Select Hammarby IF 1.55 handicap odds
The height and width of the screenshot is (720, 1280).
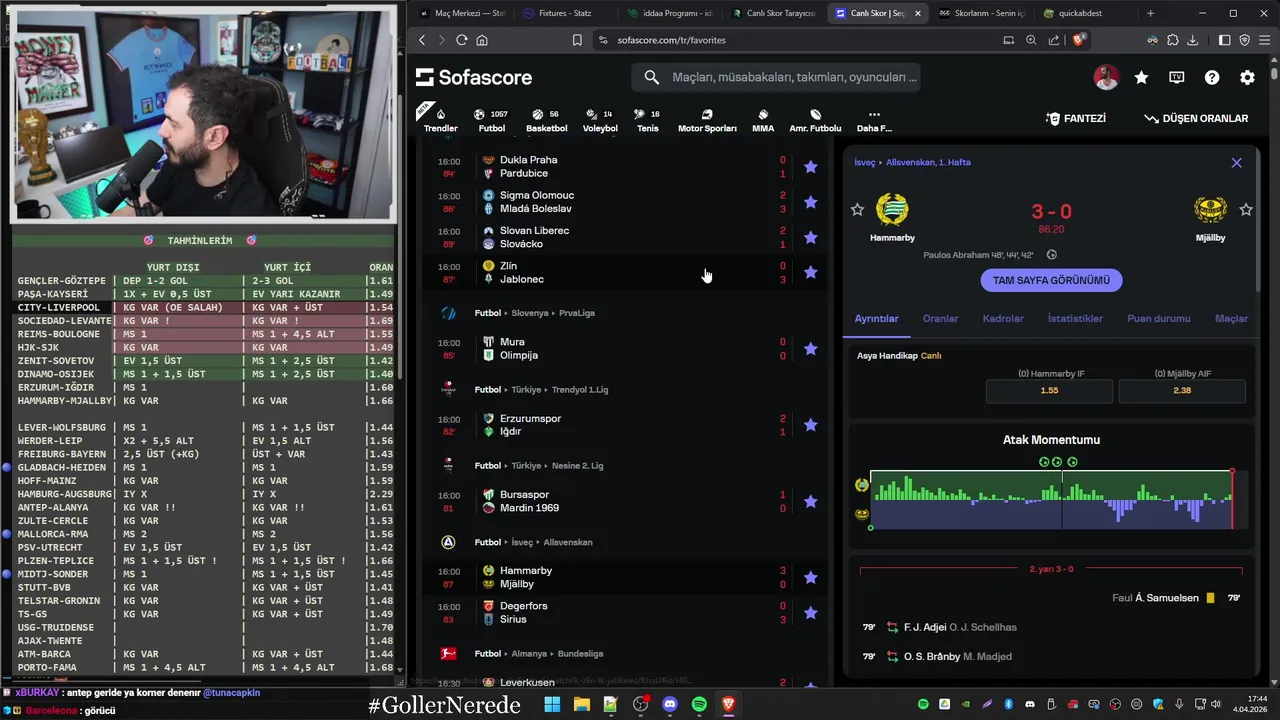1049,390
